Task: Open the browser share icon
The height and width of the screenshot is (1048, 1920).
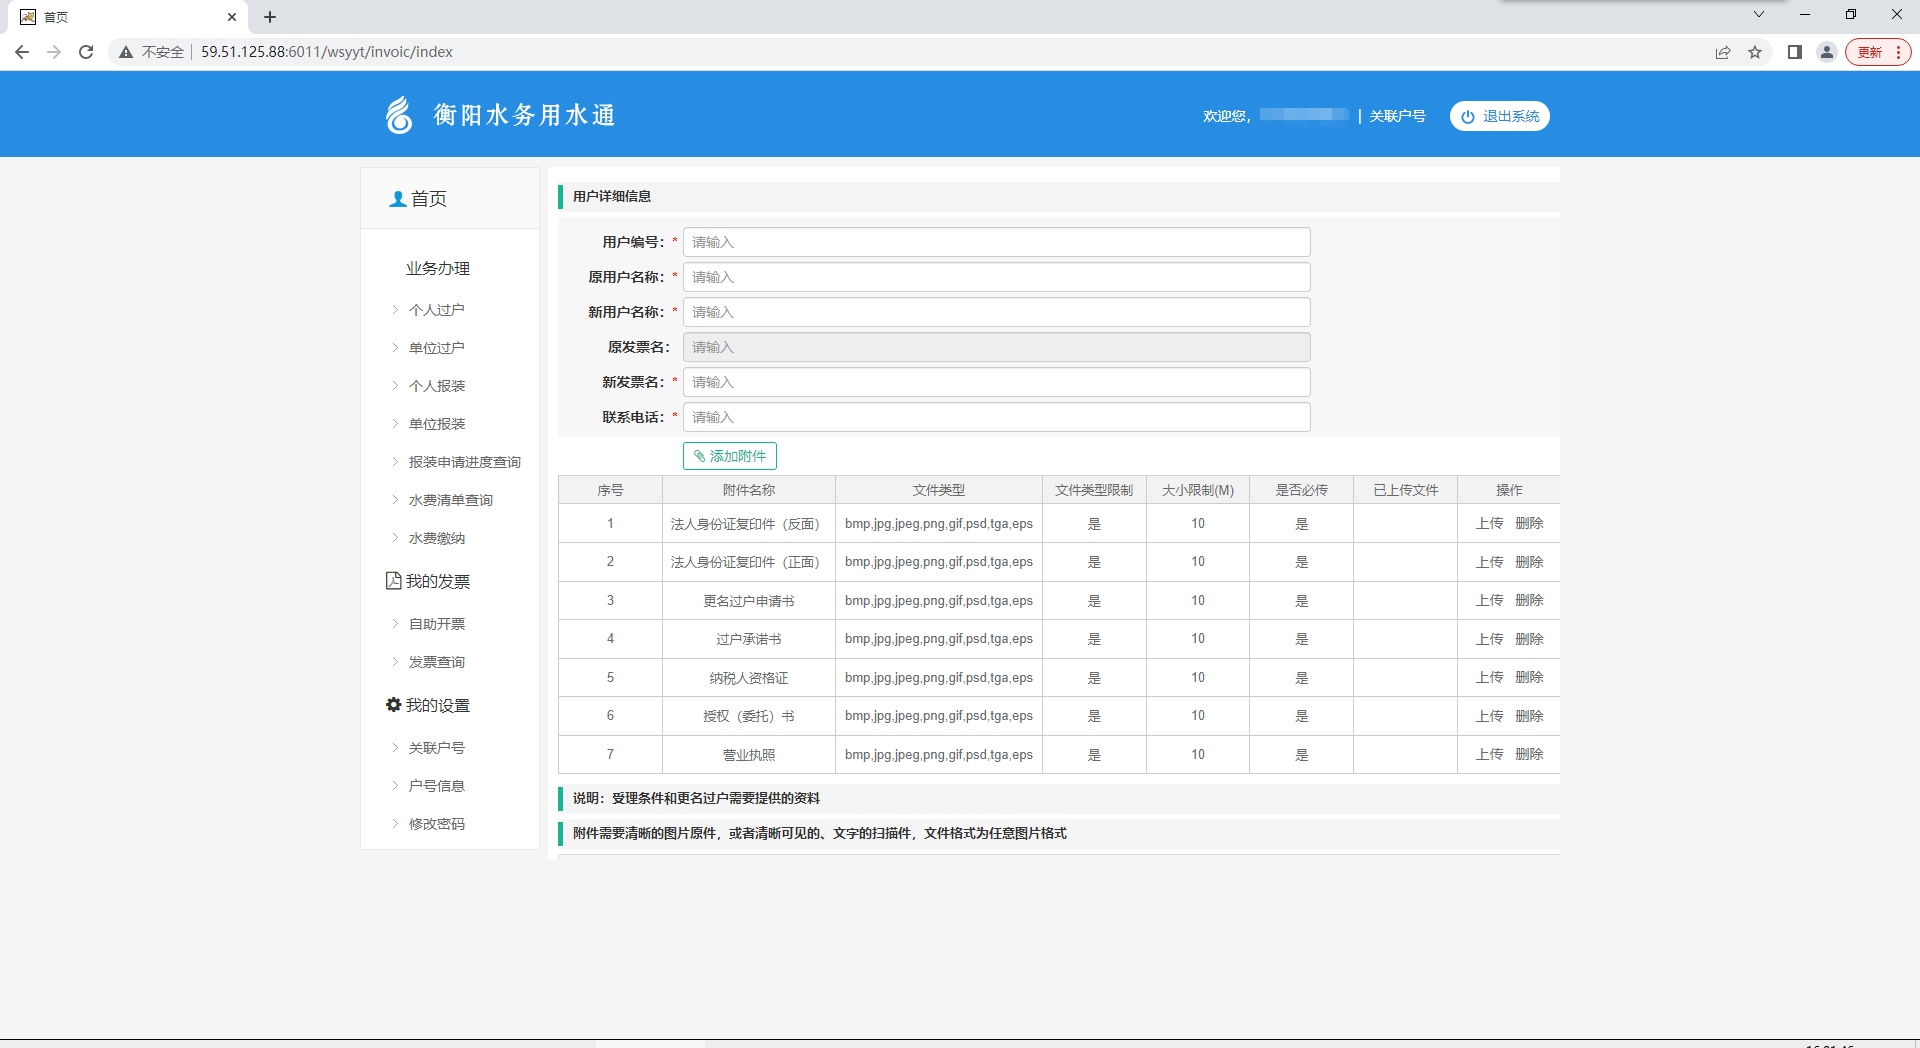Action: point(1723,52)
